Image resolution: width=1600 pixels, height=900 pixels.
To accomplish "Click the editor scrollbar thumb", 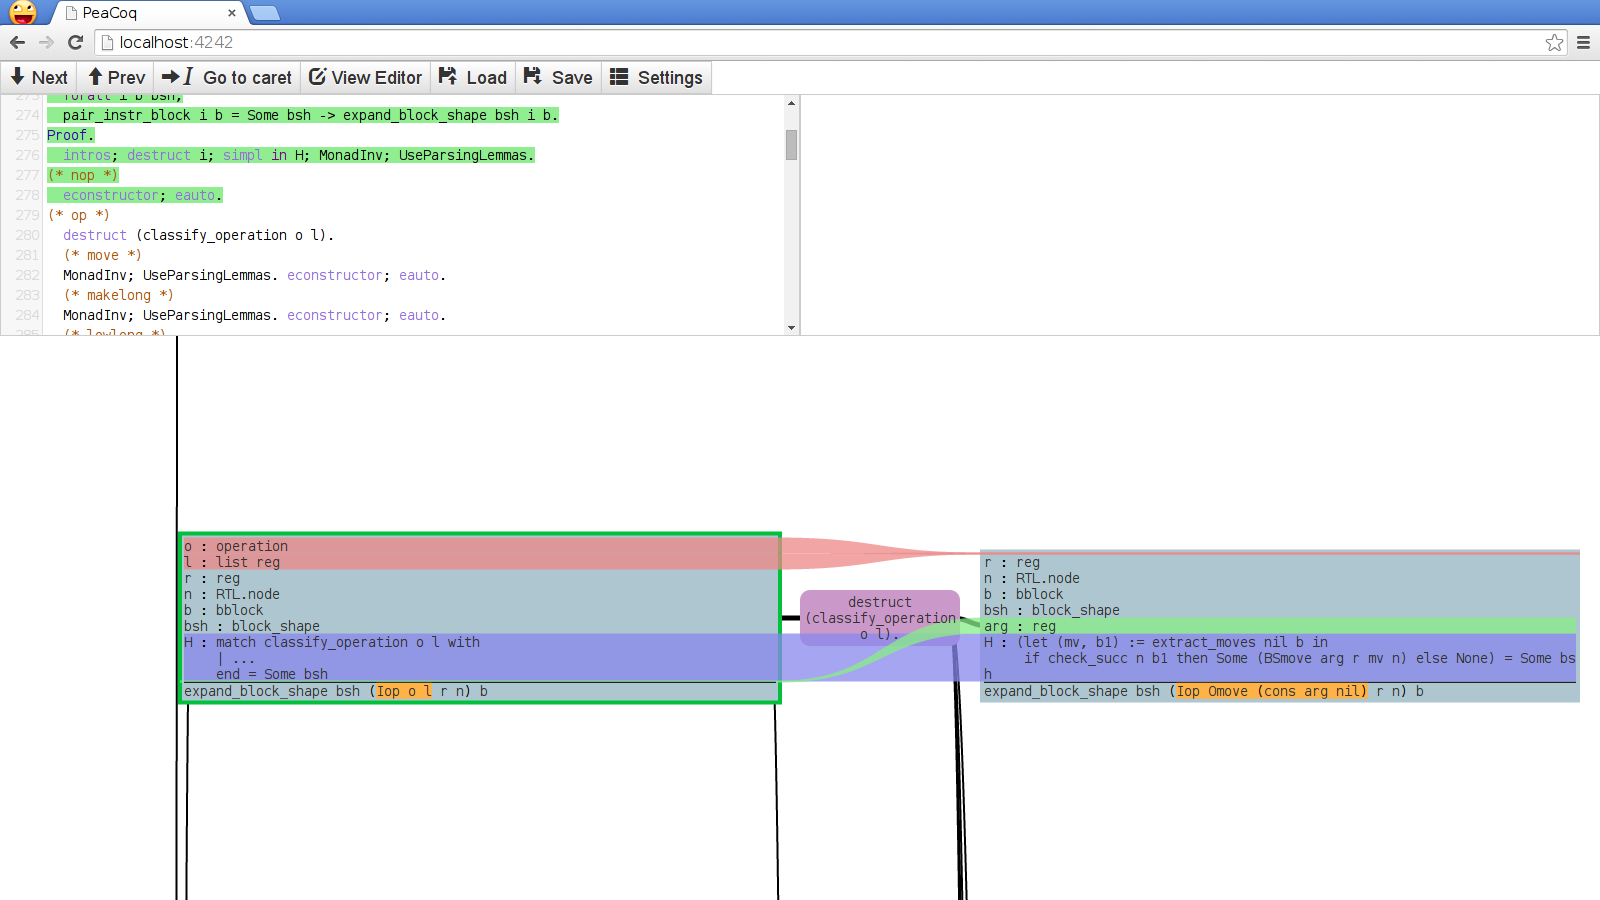I will 791,145.
